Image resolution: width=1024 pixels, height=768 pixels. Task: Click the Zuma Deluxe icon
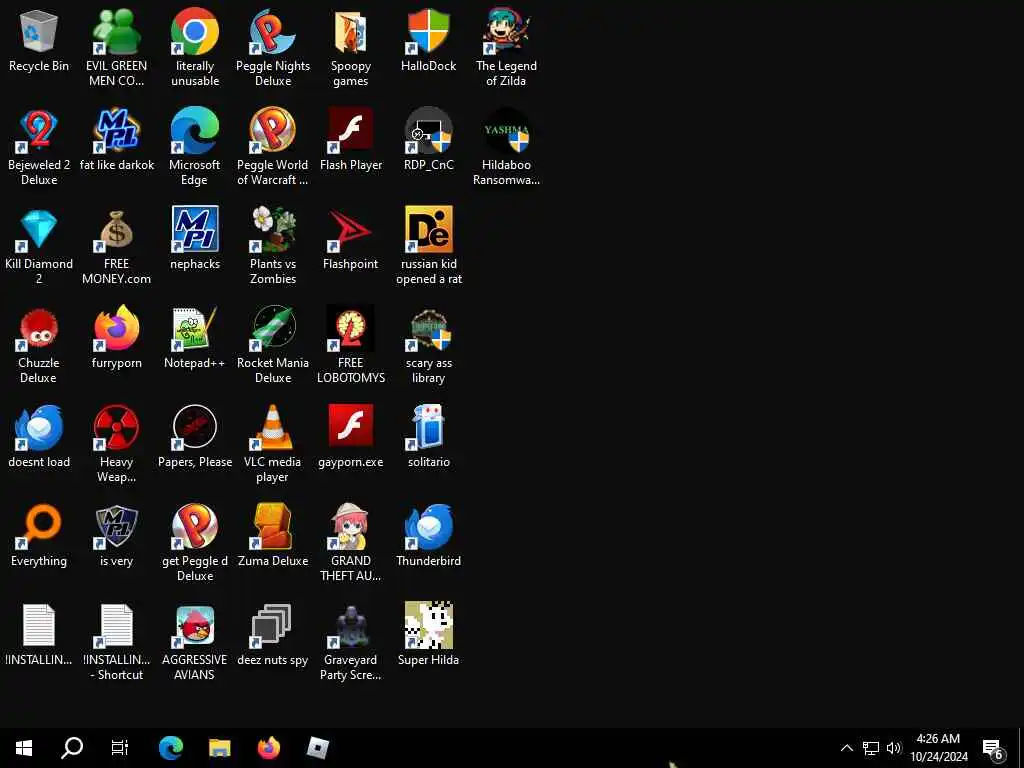(x=272, y=526)
